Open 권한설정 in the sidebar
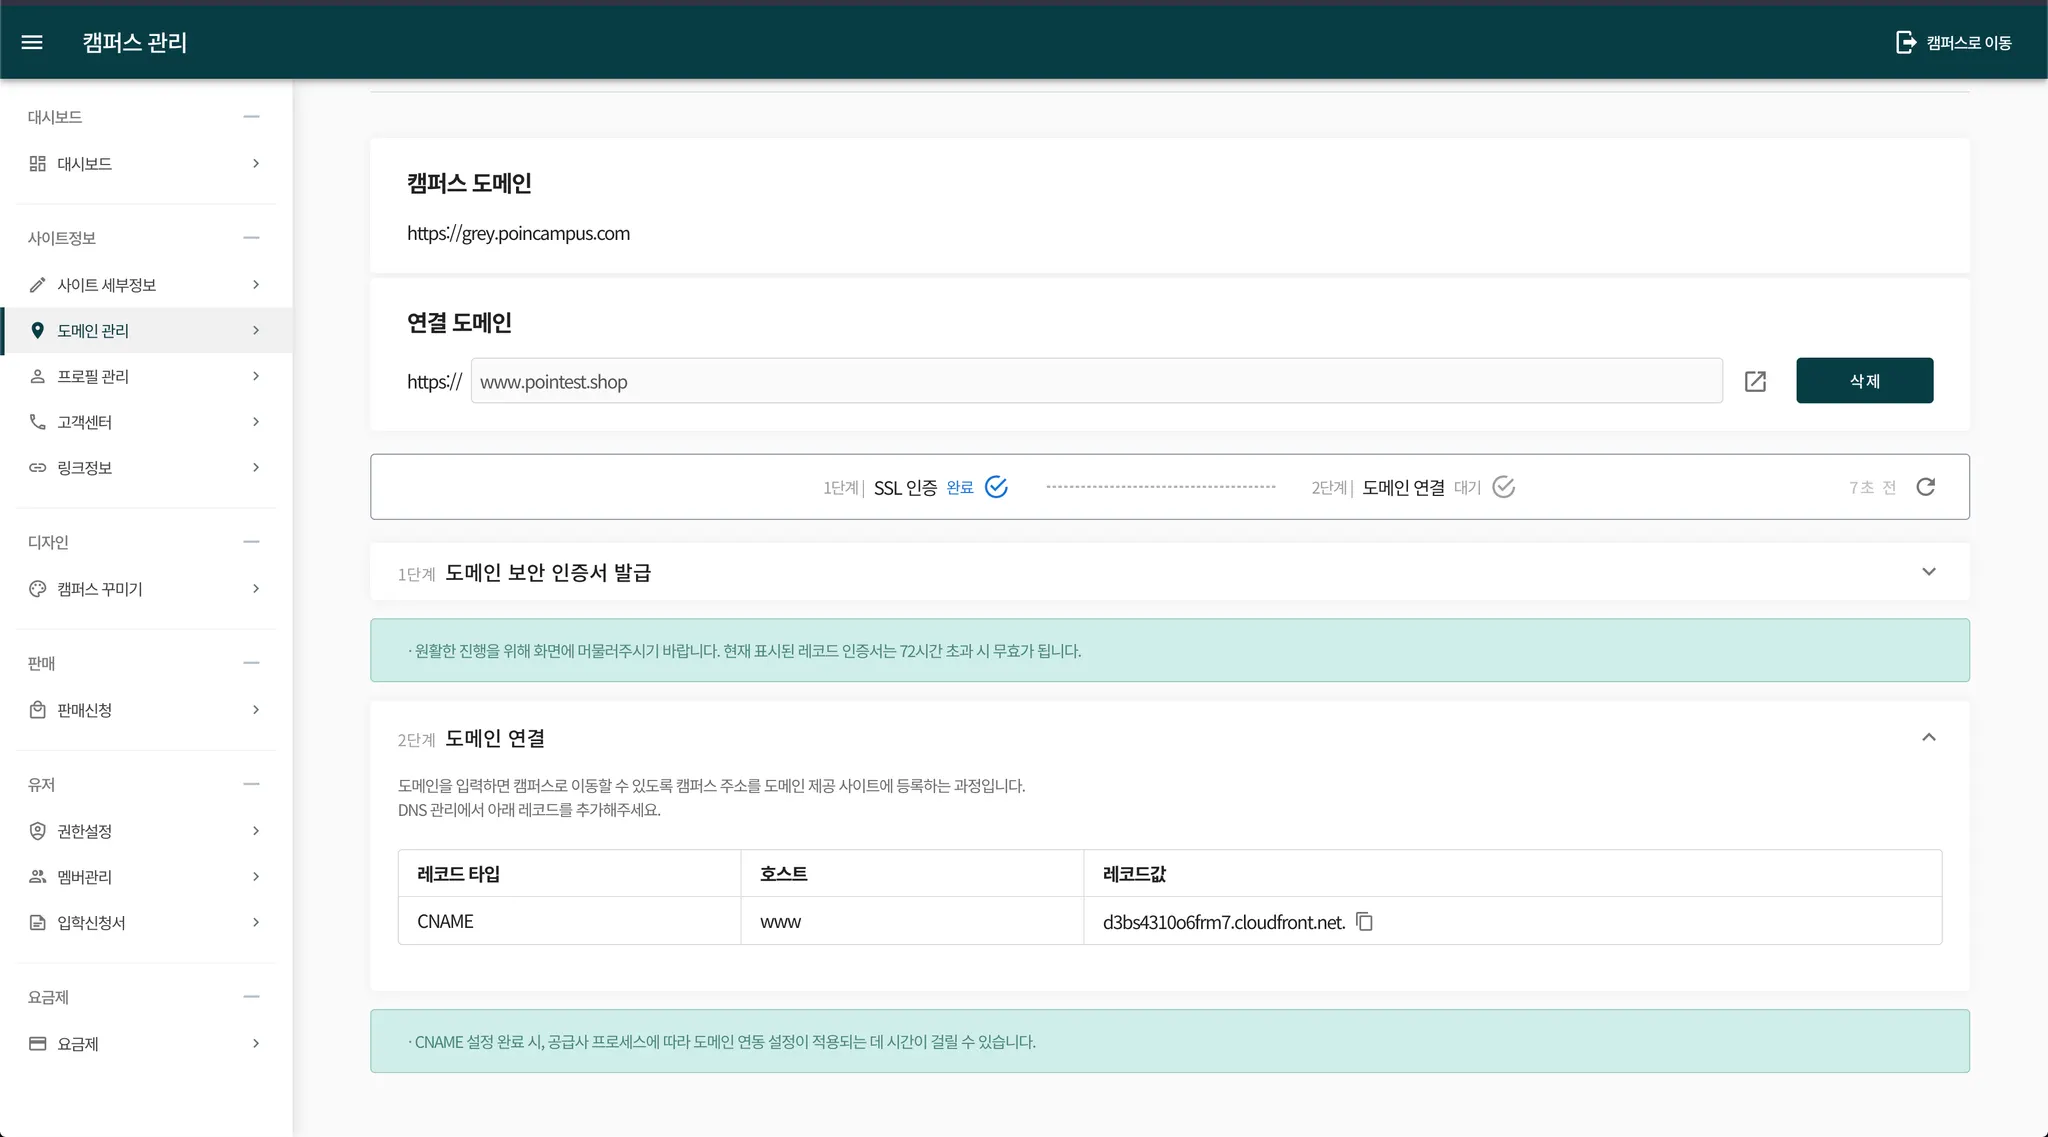 [85, 831]
